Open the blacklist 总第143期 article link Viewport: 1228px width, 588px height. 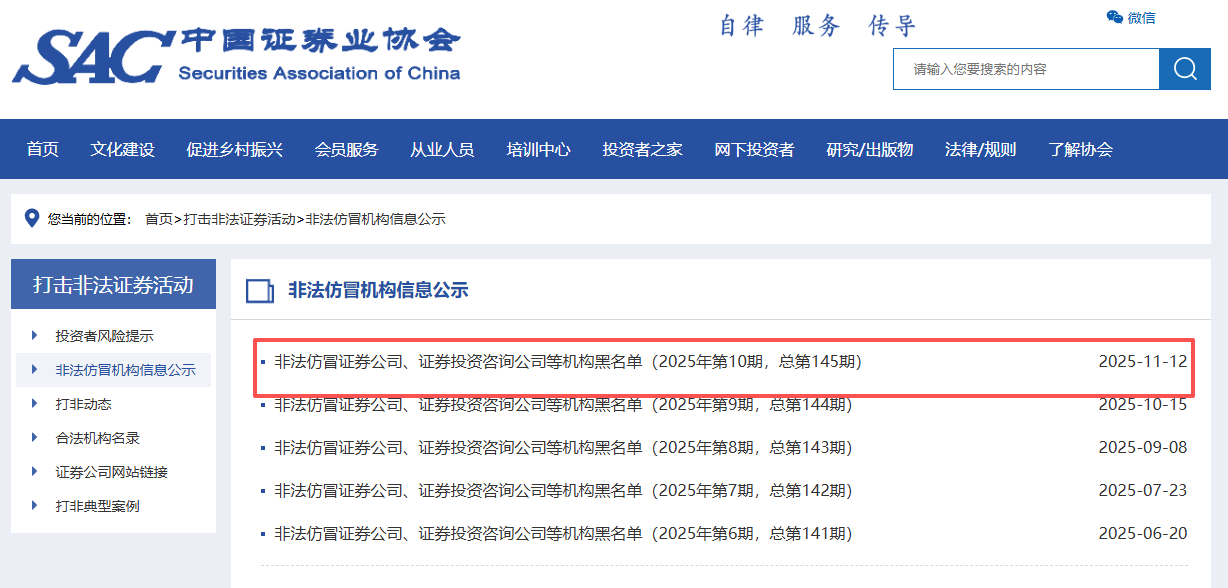click(x=563, y=447)
